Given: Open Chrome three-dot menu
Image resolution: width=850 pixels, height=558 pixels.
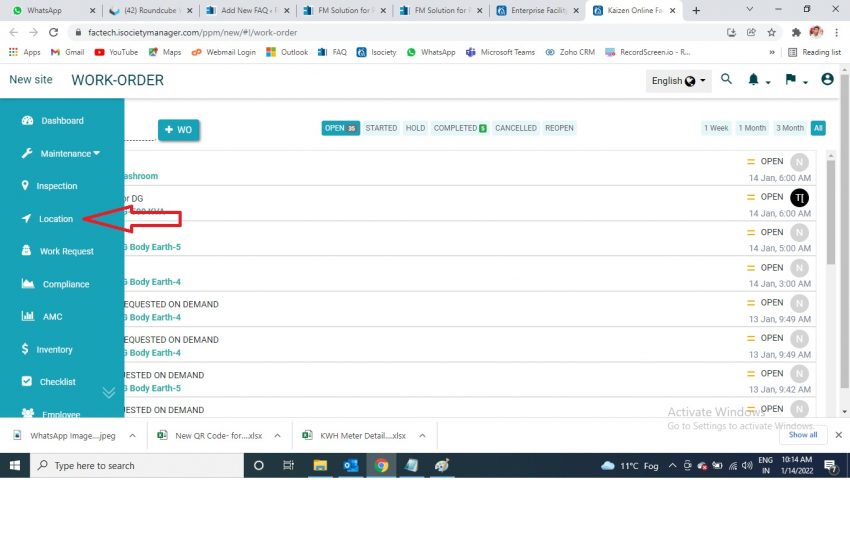Looking at the screenshot, I should click(x=836, y=33).
